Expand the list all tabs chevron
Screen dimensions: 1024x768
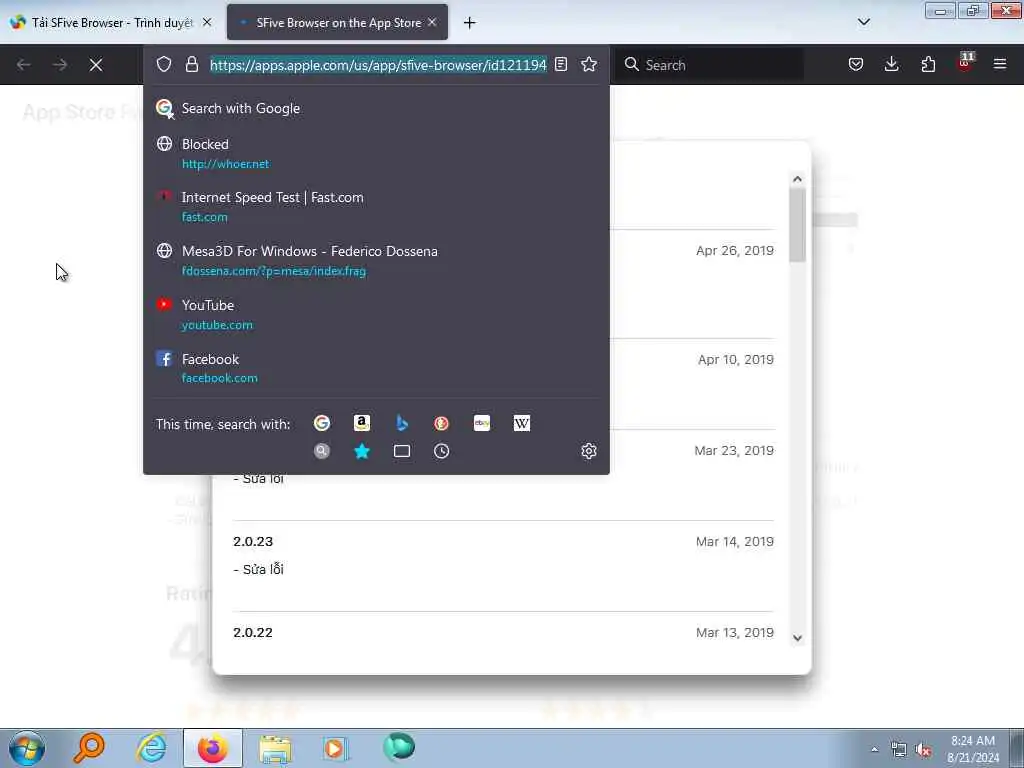click(864, 22)
